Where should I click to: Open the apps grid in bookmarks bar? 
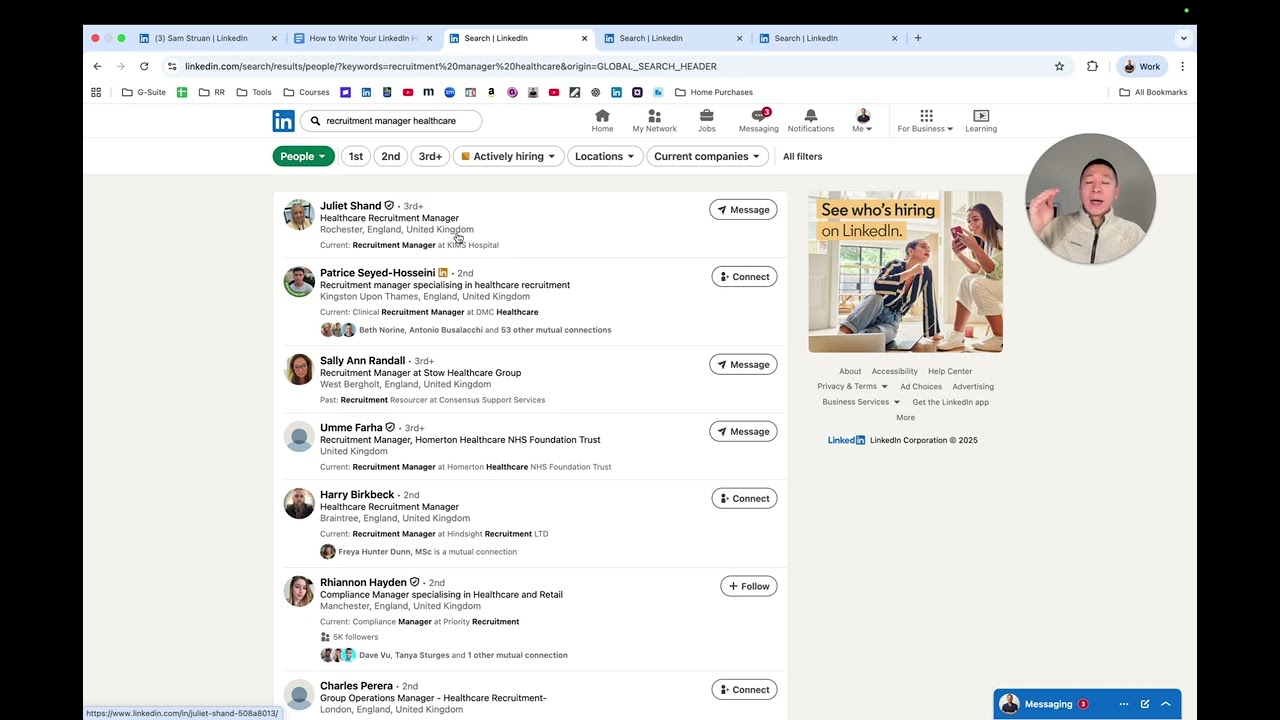click(x=96, y=92)
